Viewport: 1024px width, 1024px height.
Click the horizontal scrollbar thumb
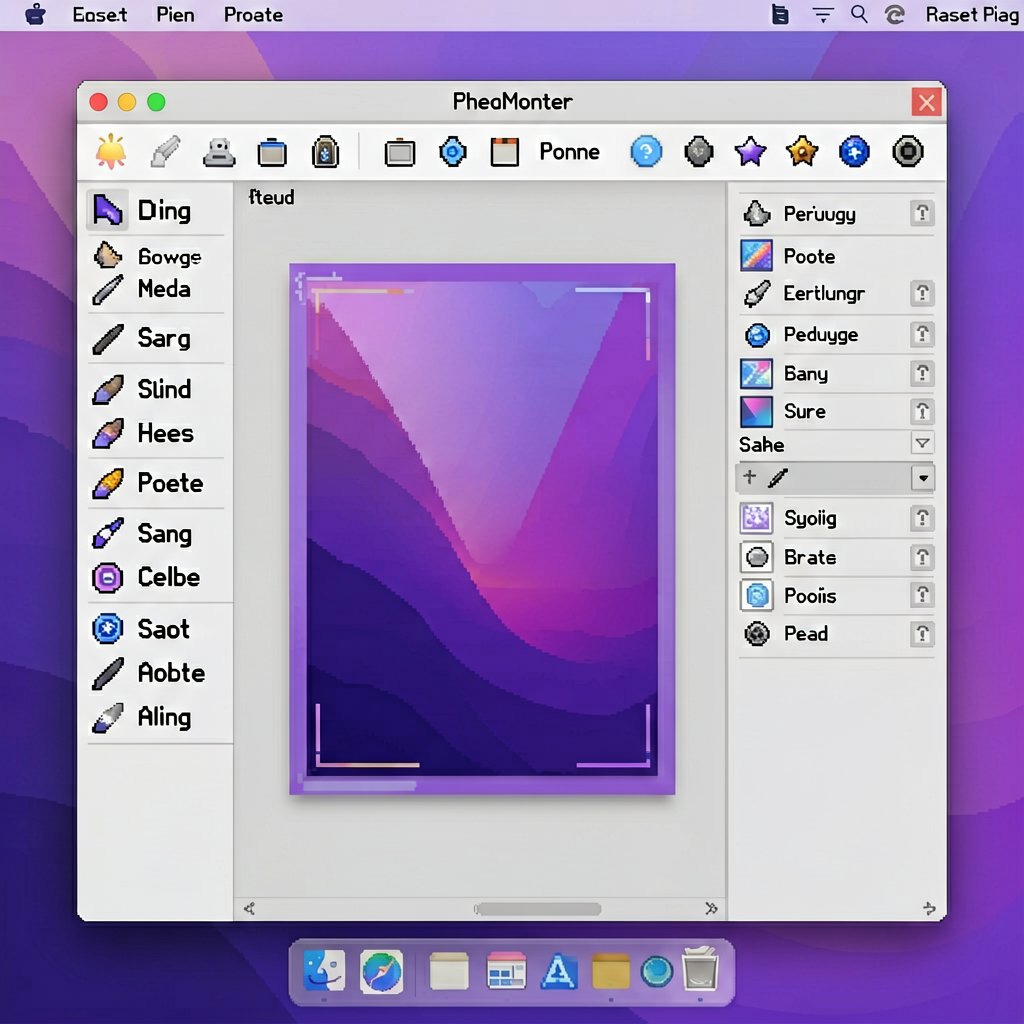pyautogui.click(x=537, y=909)
